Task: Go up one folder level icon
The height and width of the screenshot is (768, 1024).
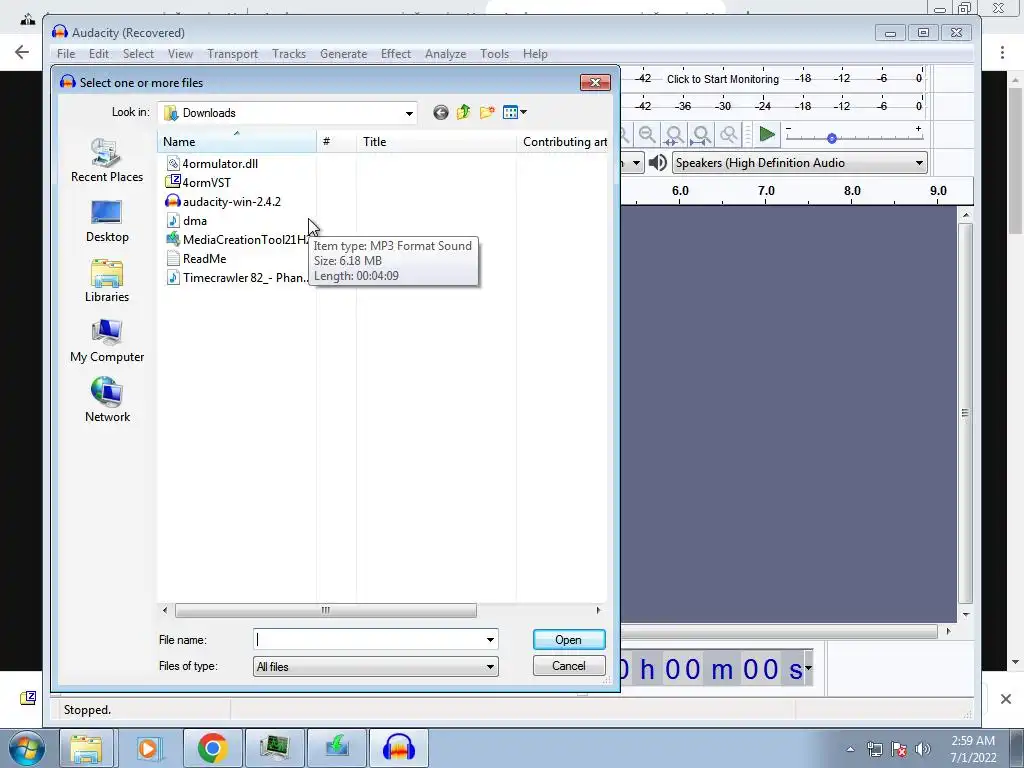Action: 464,112
